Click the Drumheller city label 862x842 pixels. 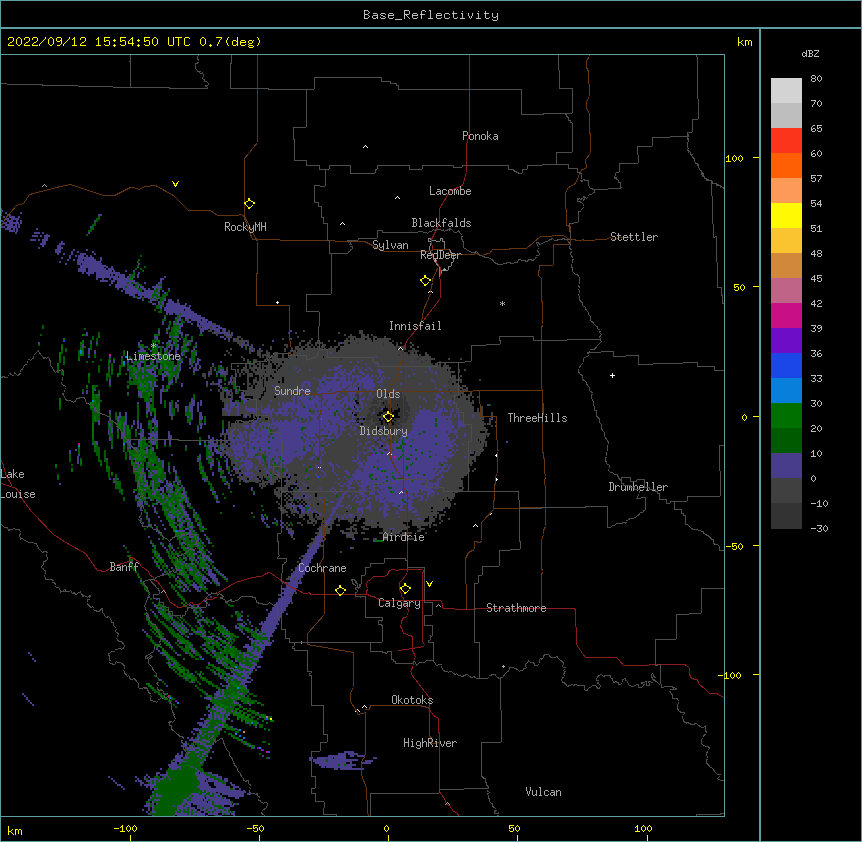coord(638,487)
